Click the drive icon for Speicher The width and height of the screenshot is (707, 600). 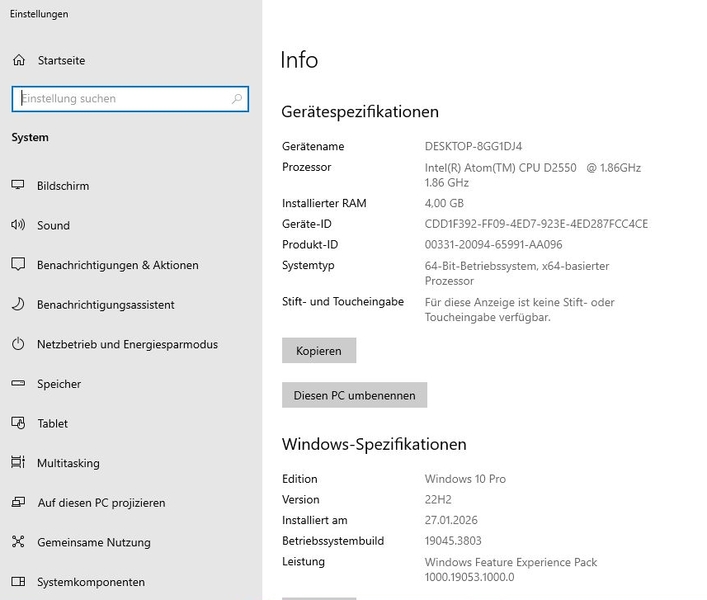pyautogui.click(x=18, y=384)
